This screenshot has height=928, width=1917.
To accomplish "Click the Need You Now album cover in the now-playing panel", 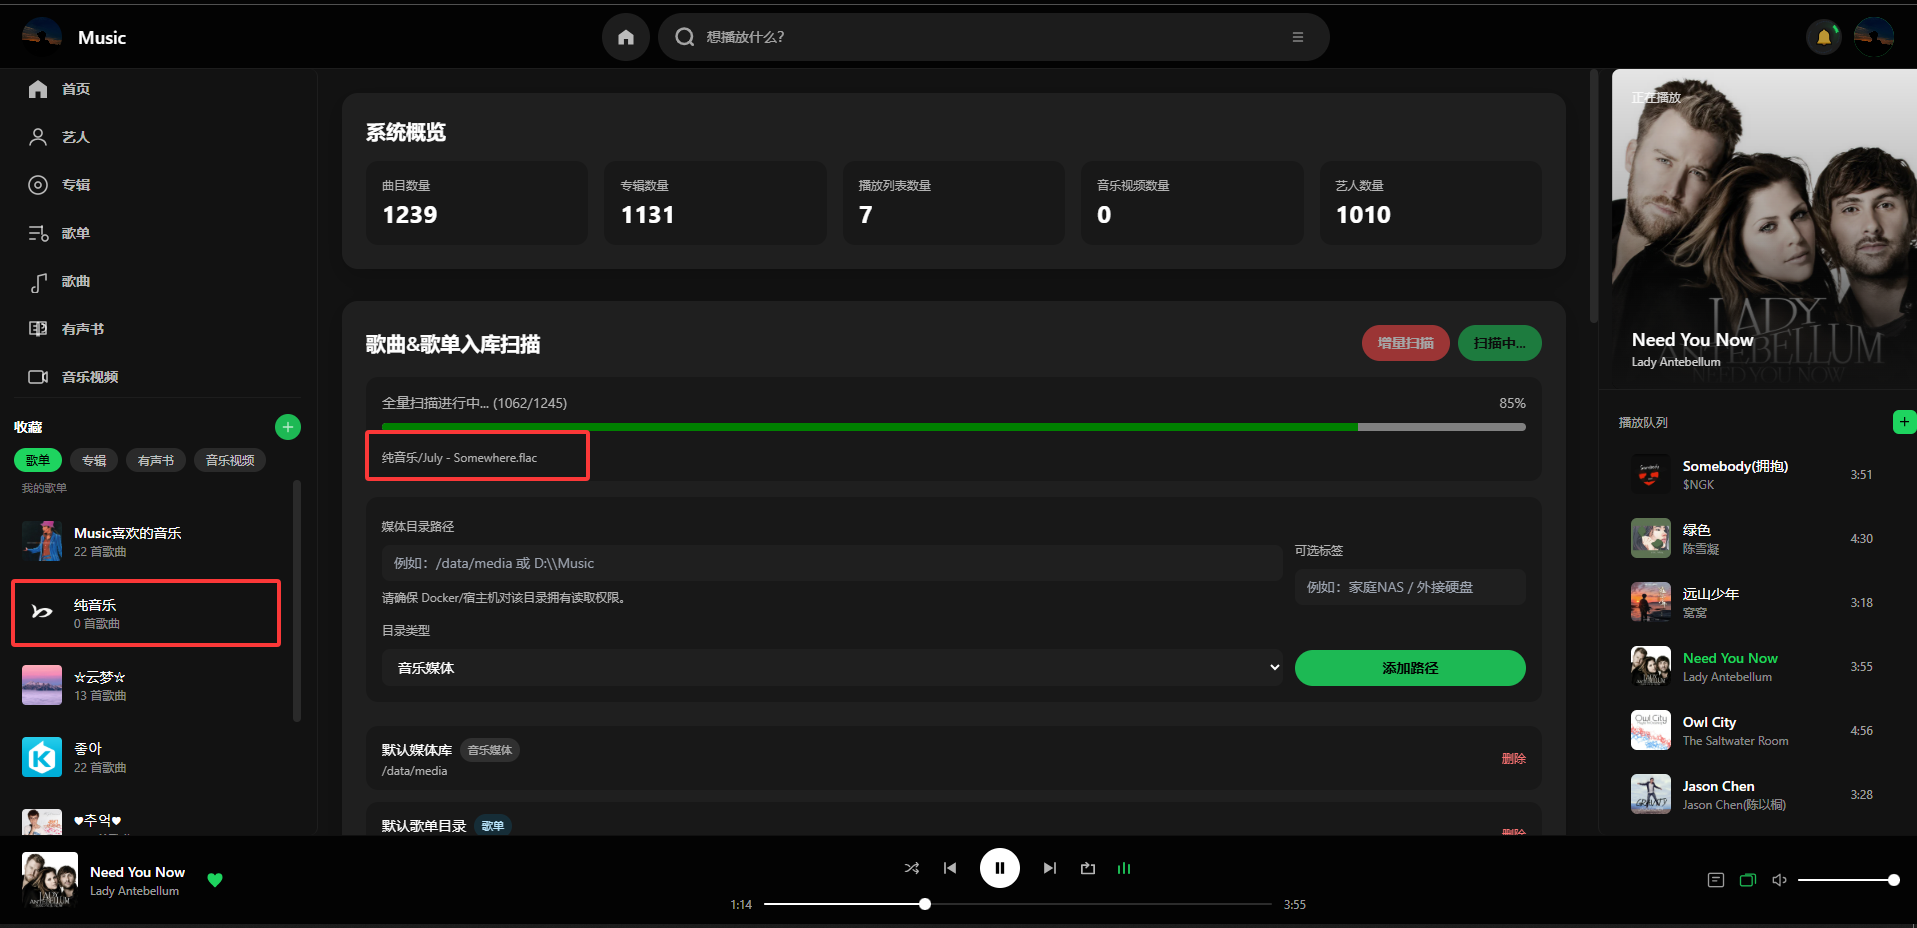I will pyautogui.click(x=1764, y=229).
